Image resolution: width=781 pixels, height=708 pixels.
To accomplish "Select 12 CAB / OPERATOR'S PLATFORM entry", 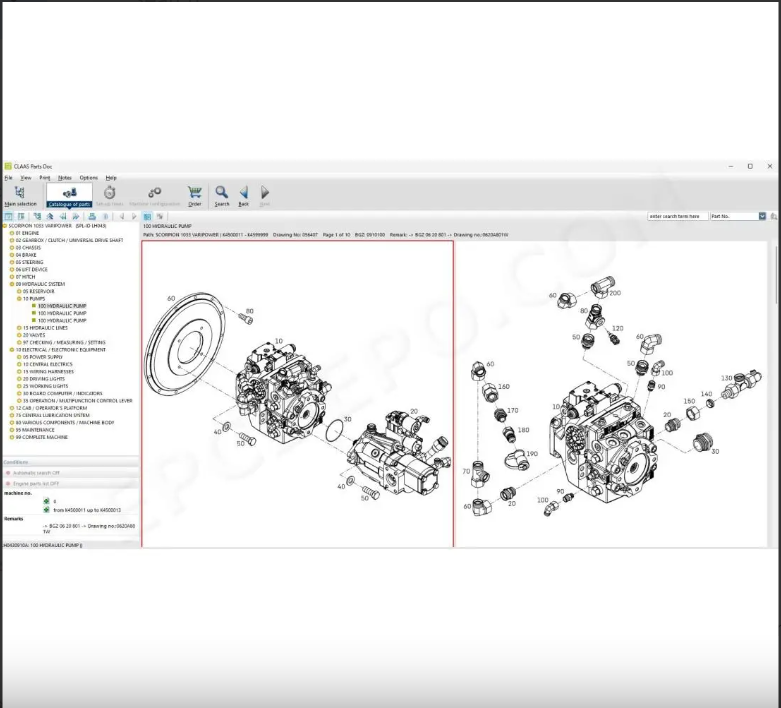I will (50, 408).
